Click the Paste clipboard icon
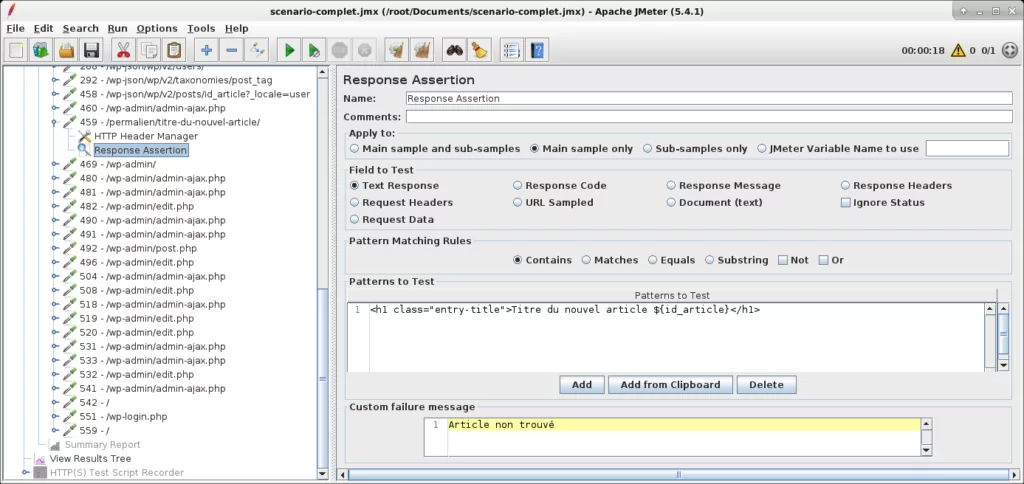This screenshot has height=484, width=1024. tap(174, 50)
